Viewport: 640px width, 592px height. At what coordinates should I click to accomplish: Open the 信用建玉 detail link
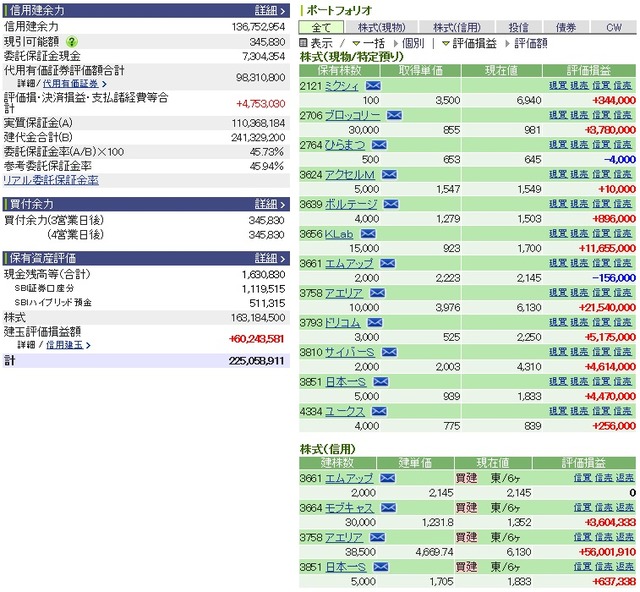tap(64, 345)
